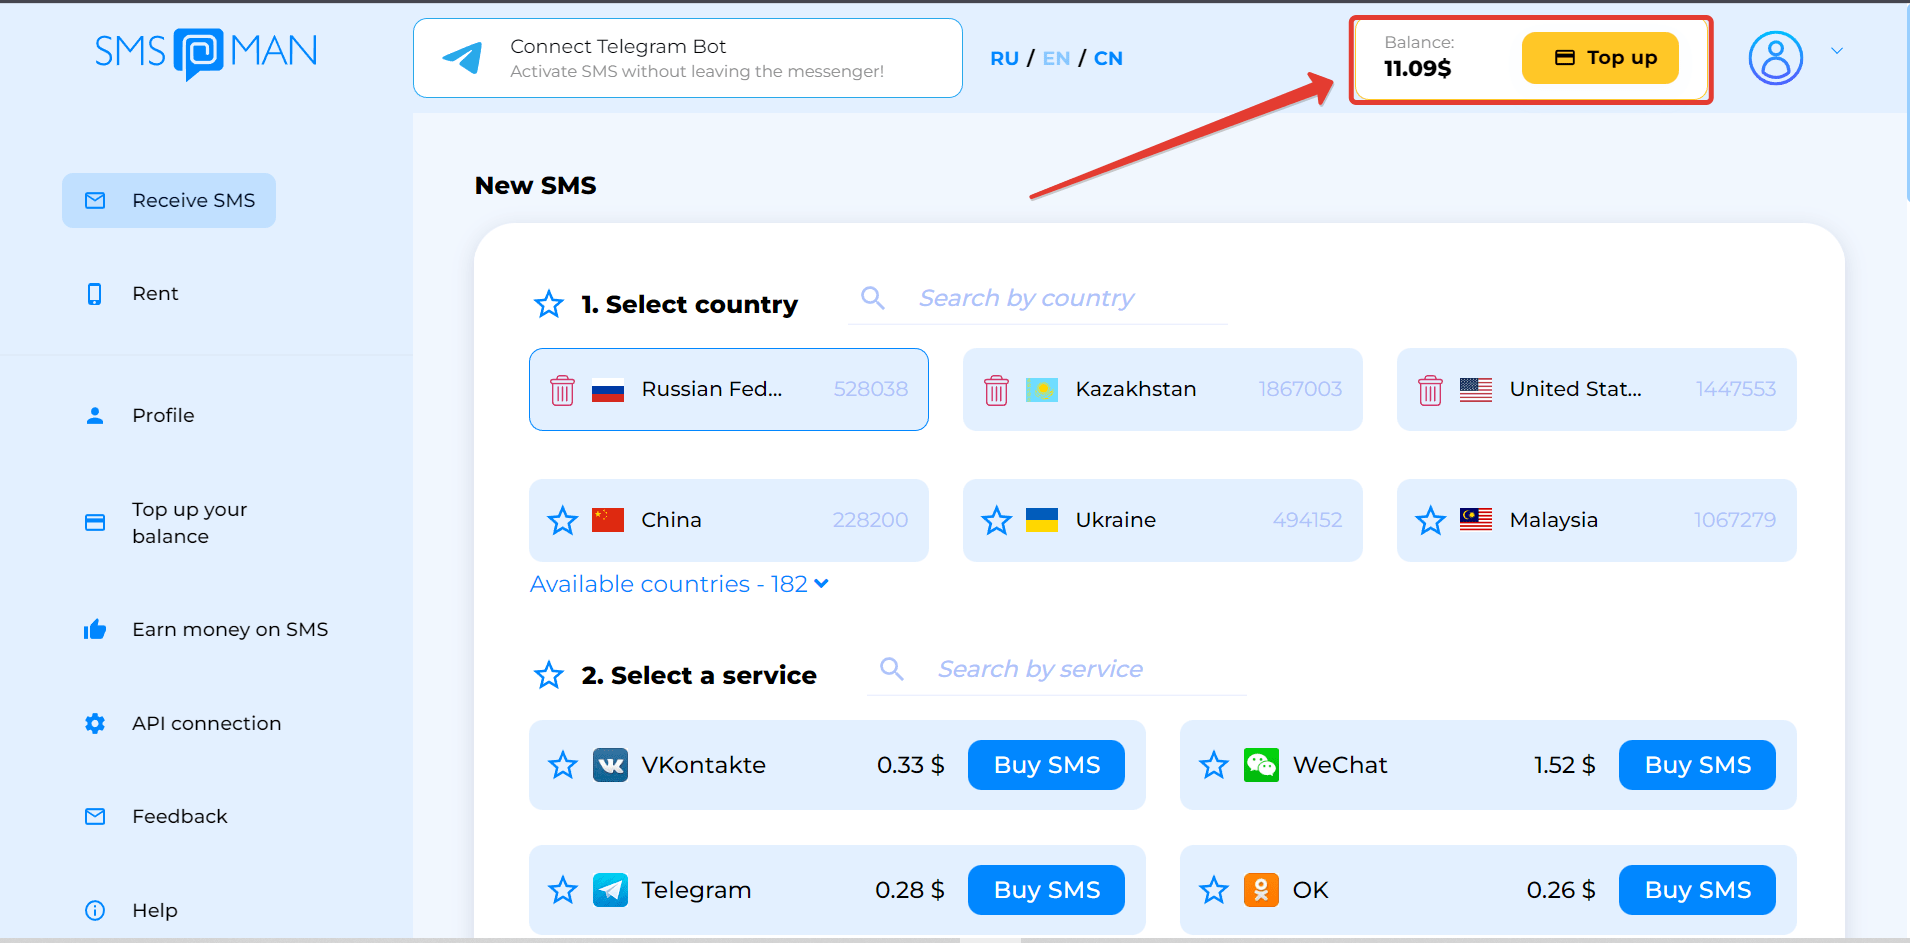
Task: Go to Profile in the sidebar
Action: pyautogui.click(x=163, y=415)
